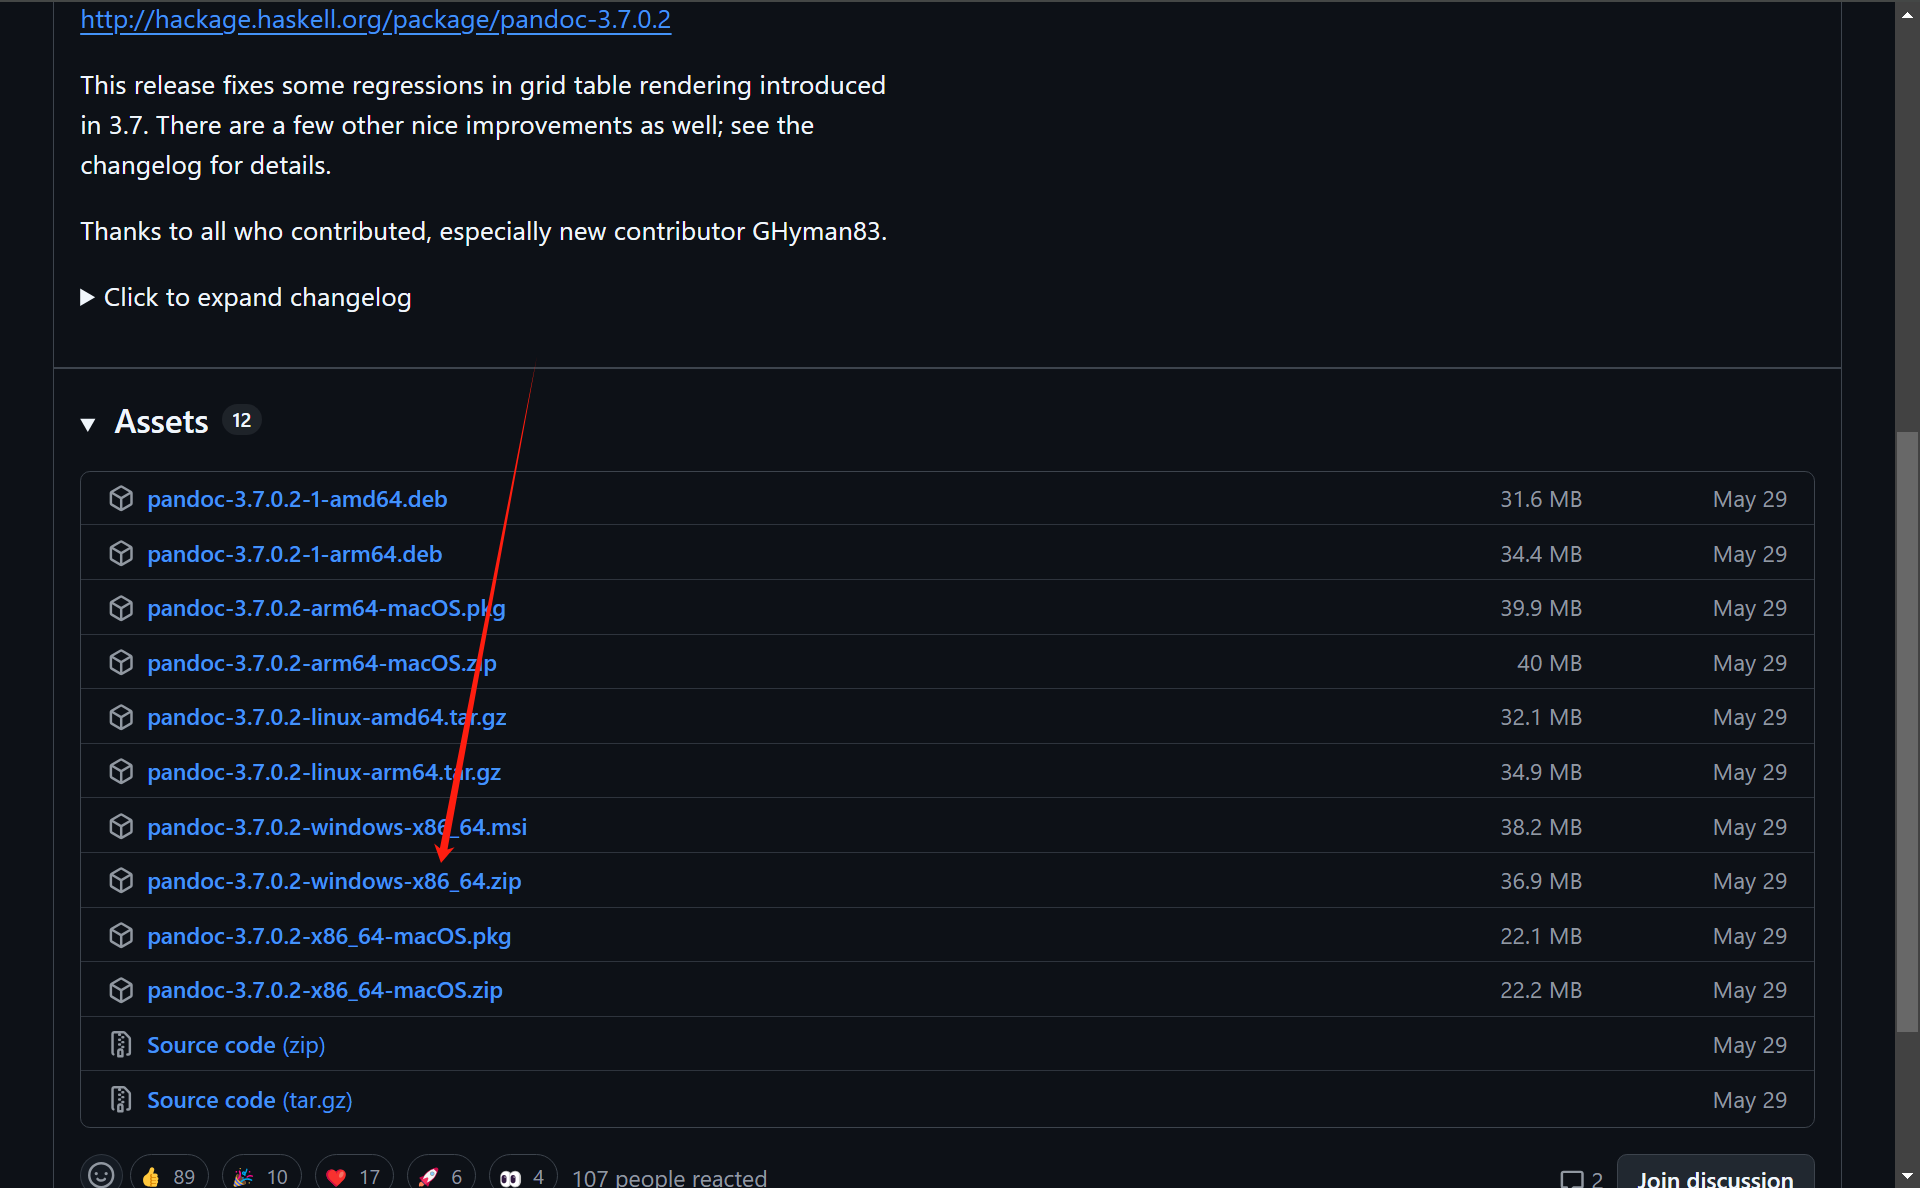Click zip file icon beside Source code (tar.gz)
The height and width of the screenshot is (1188, 1920).
click(x=121, y=1099)
